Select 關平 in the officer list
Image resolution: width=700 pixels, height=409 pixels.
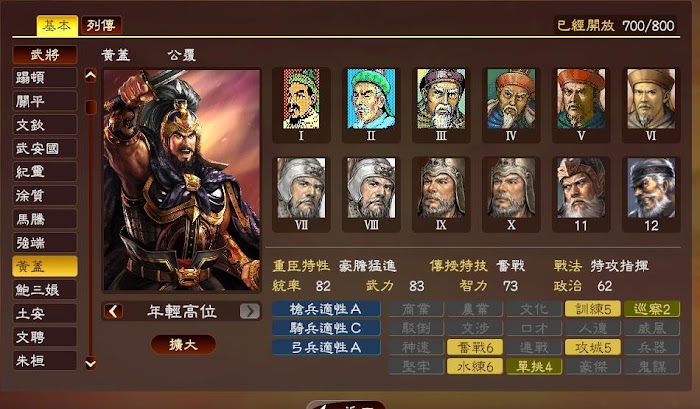[45, 101]
